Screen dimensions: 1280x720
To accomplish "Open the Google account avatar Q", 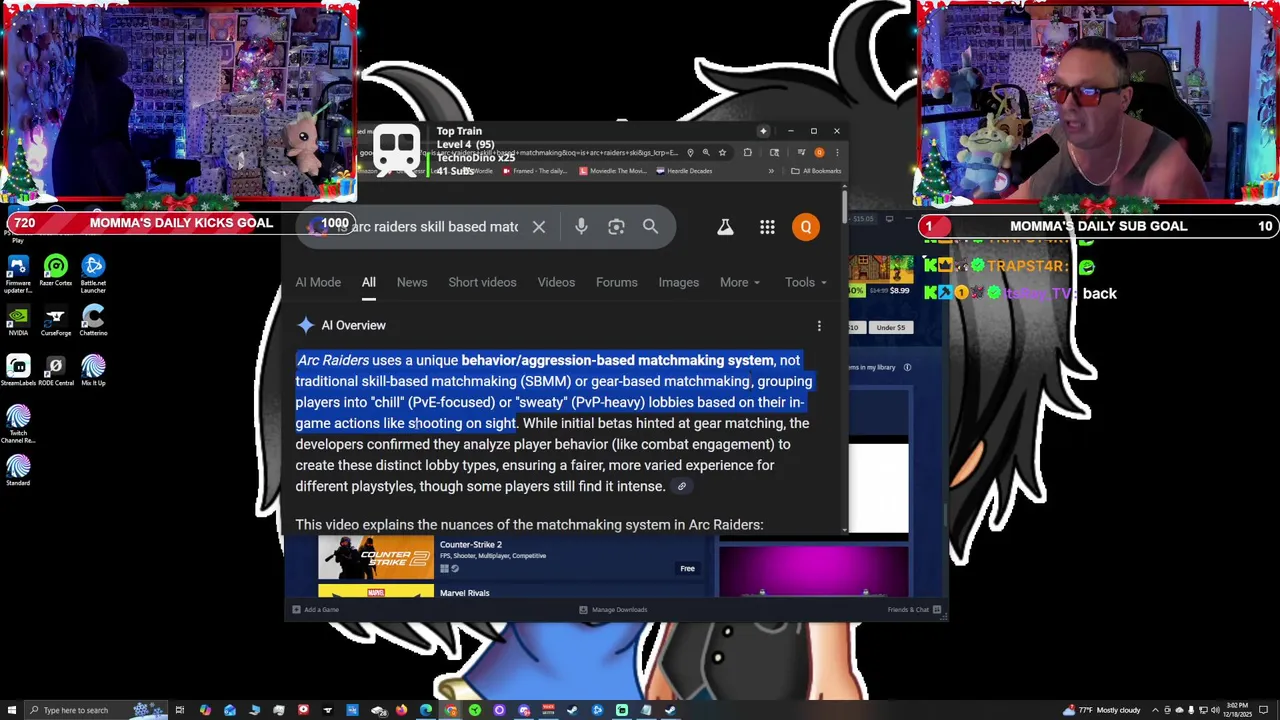I will (x=806, y=227).
